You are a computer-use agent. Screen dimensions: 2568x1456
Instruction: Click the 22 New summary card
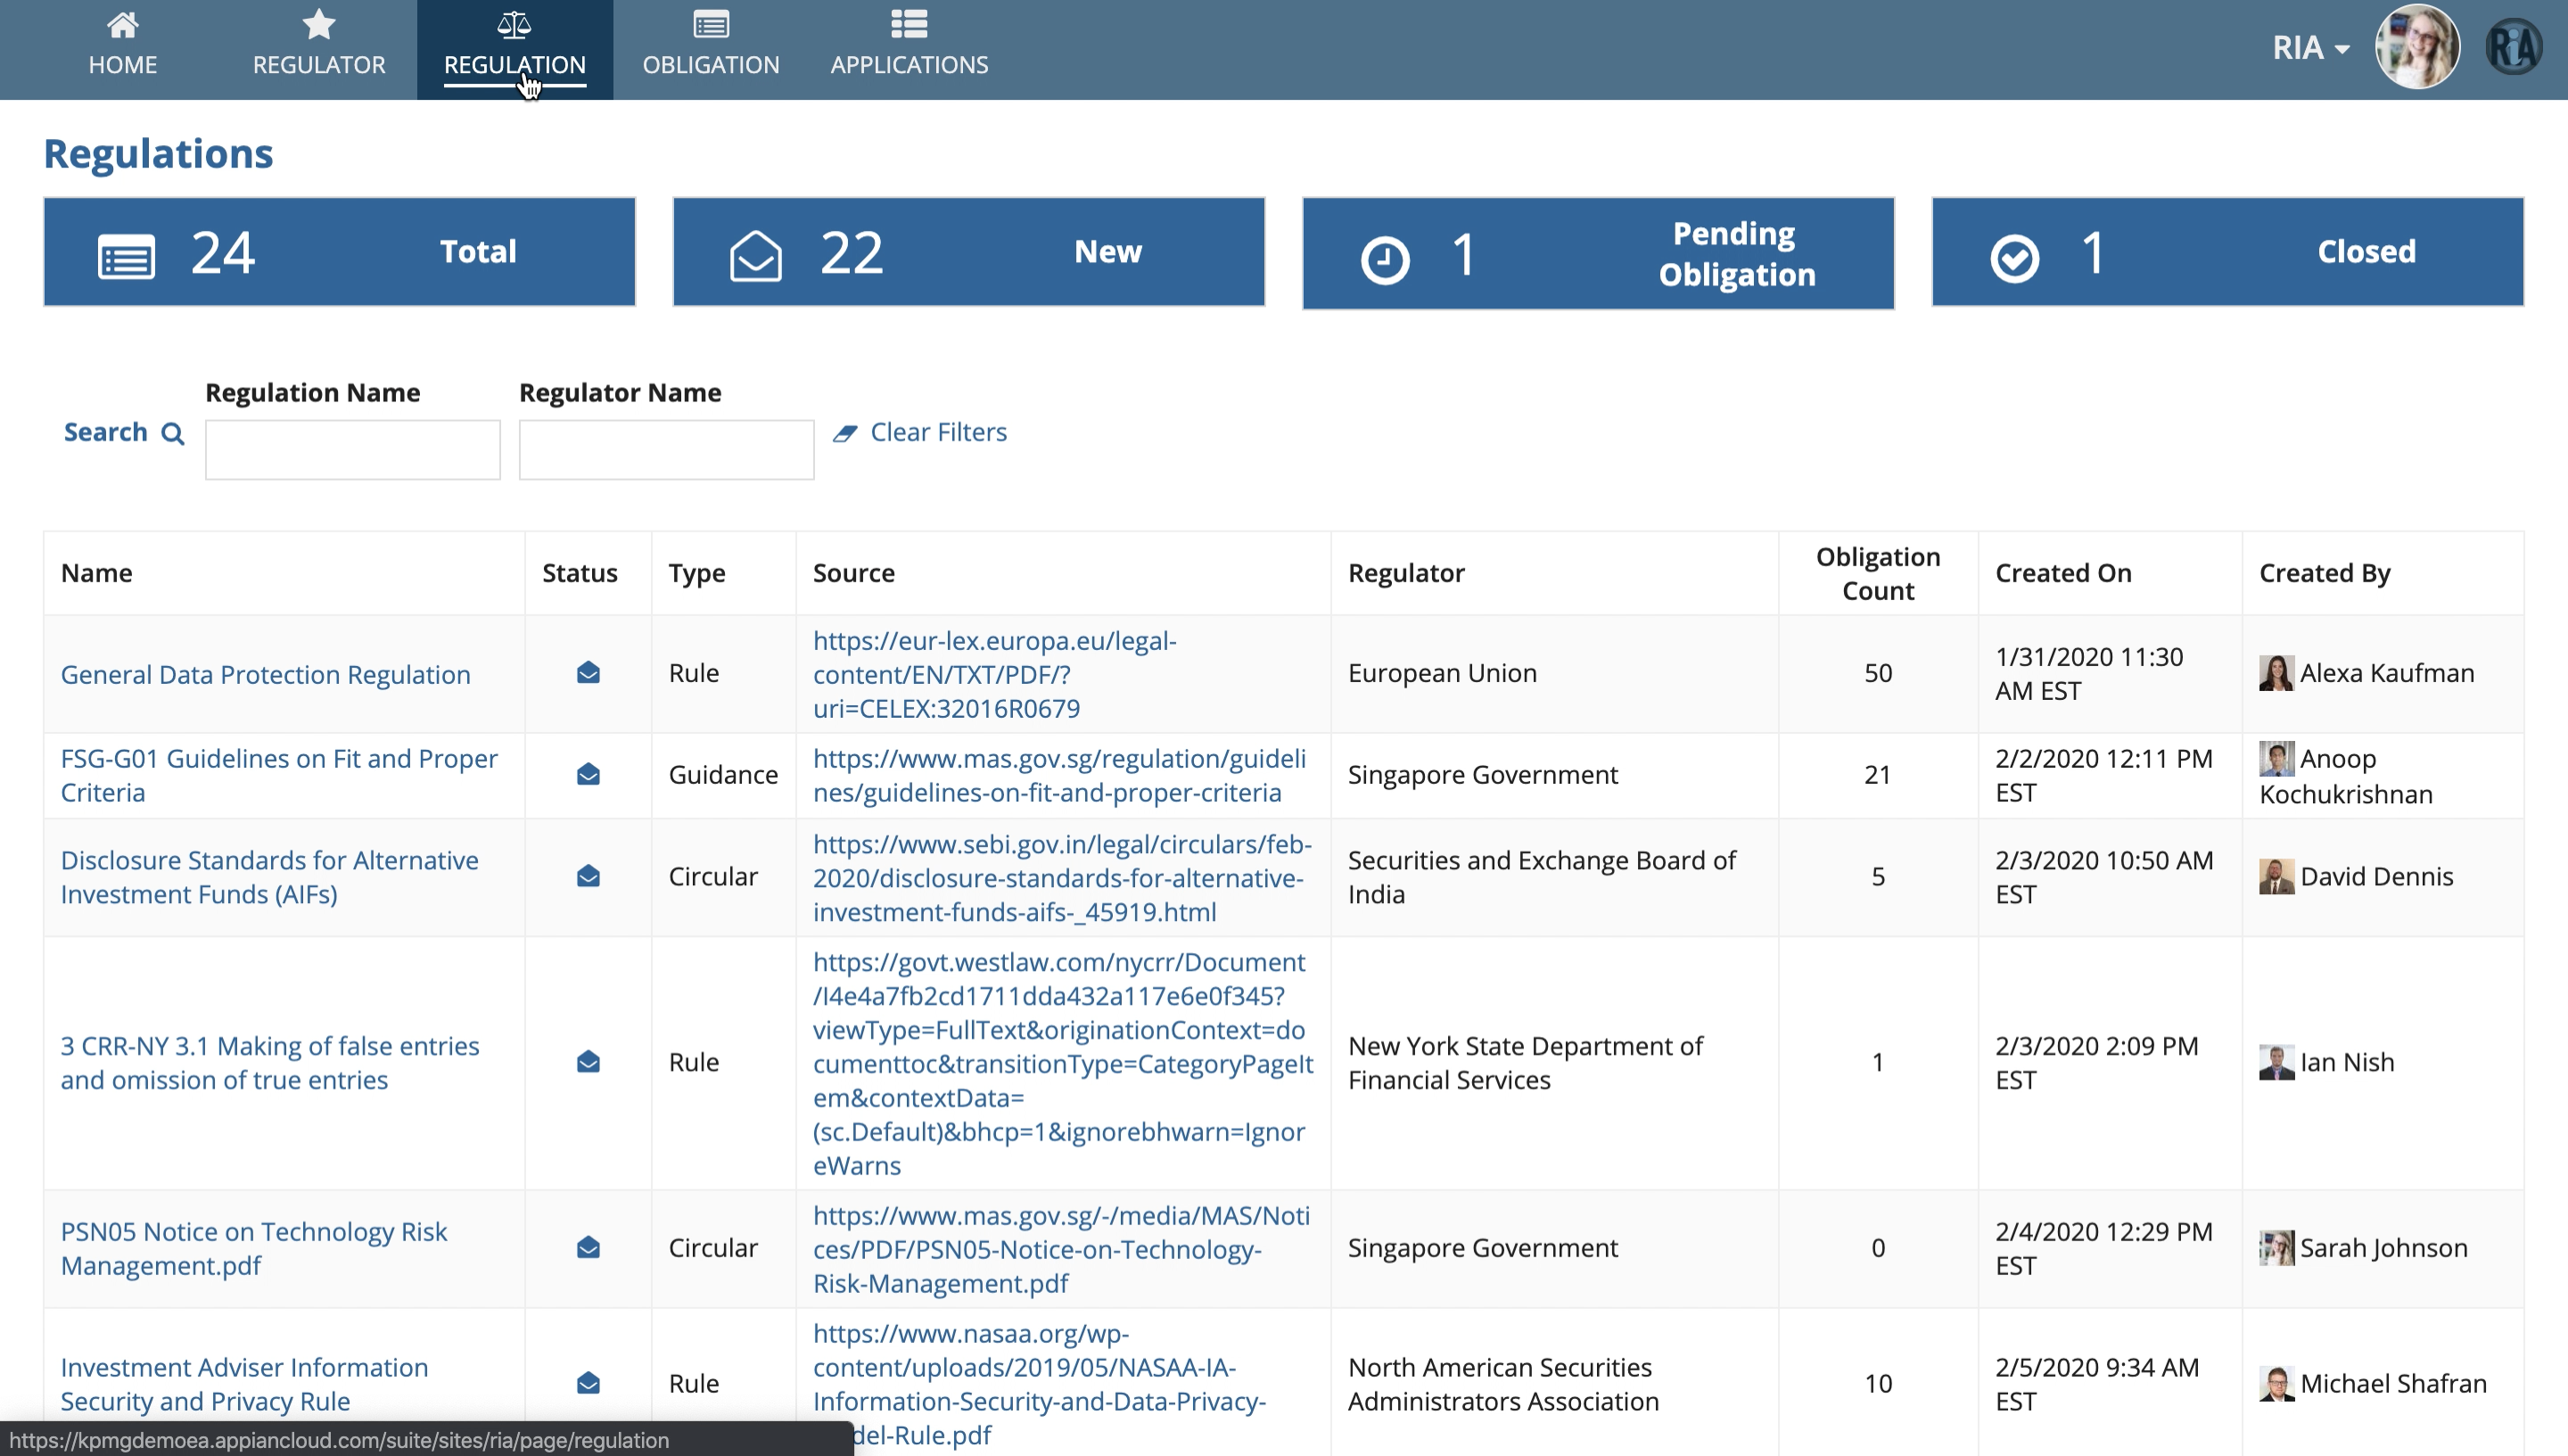point(968,252)
